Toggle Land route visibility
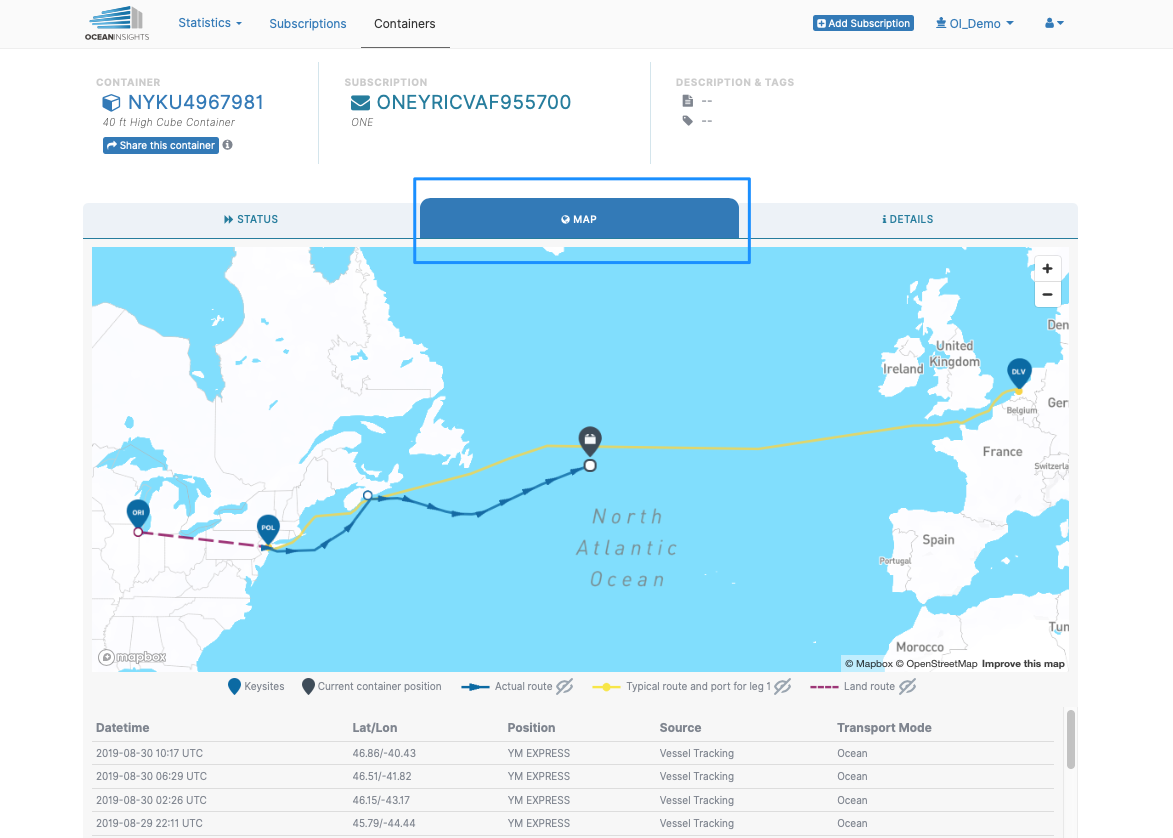Viewport: 1173px width, 838px height. [x=907, y=686]
